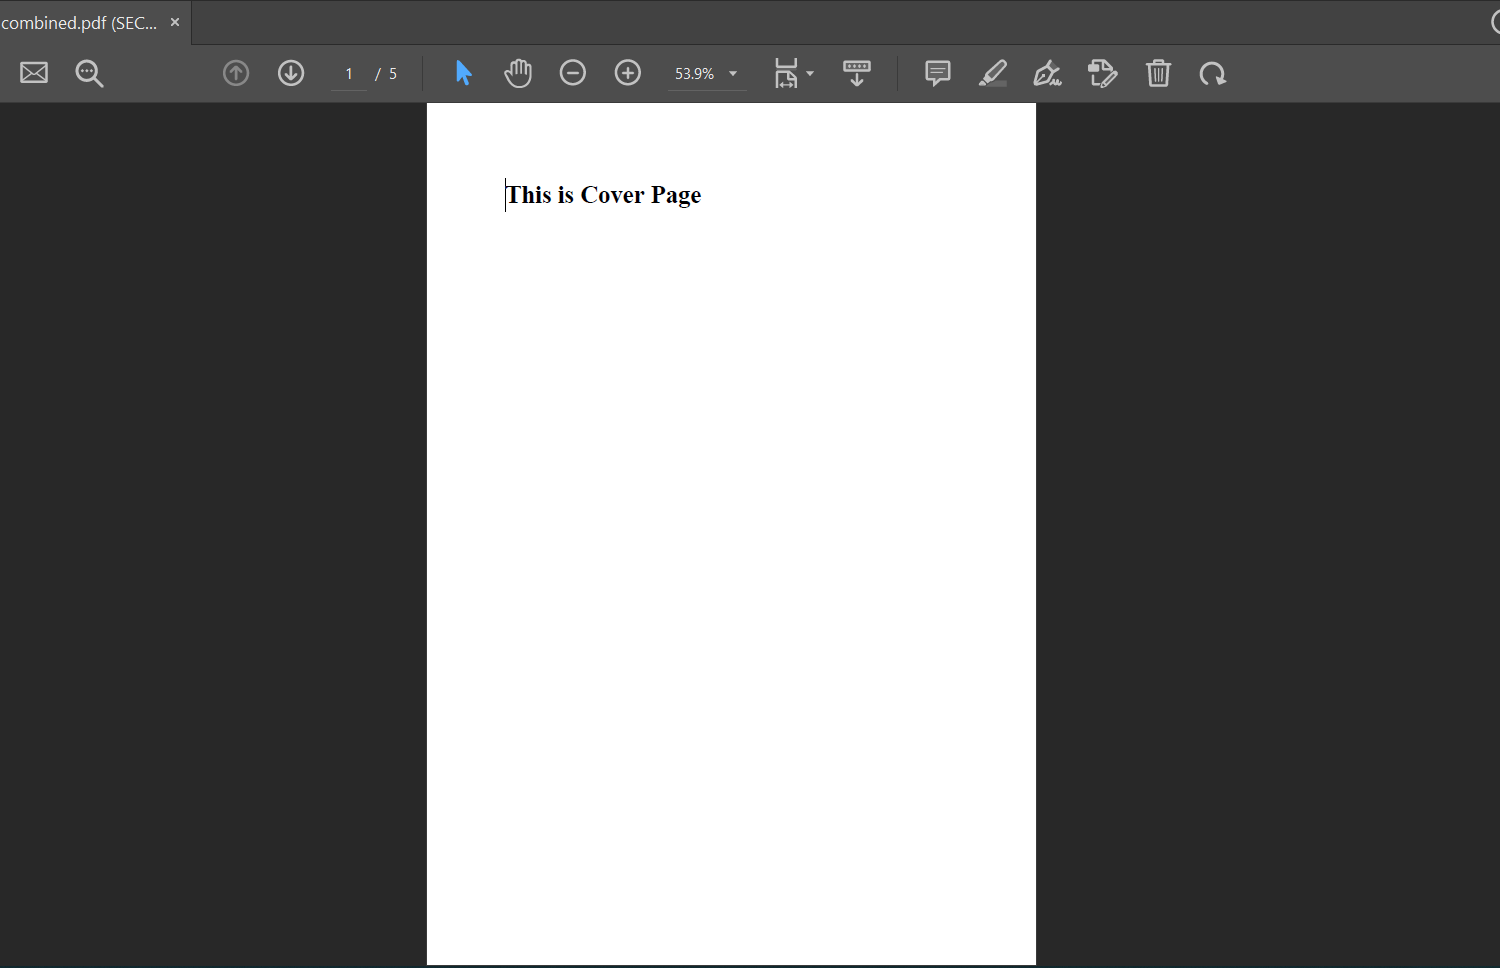Click the fit-to-width page icon
This screenshot has height=968, width=1500.
786,73
